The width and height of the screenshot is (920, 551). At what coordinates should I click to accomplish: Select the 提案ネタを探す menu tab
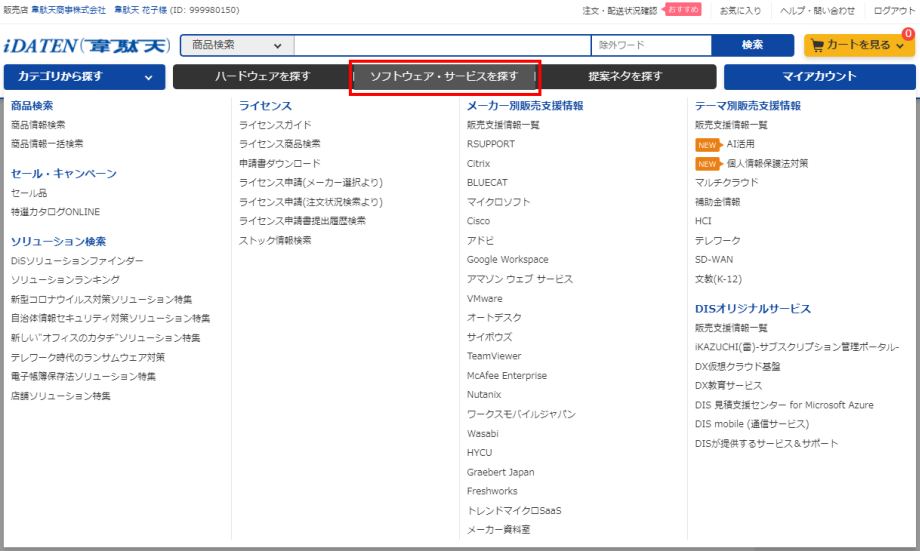pyautogui.click(x=625, y=77)
